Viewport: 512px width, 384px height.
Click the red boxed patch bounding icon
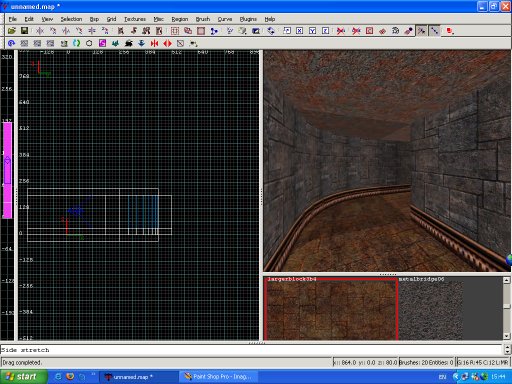click(x=369, y=31)
